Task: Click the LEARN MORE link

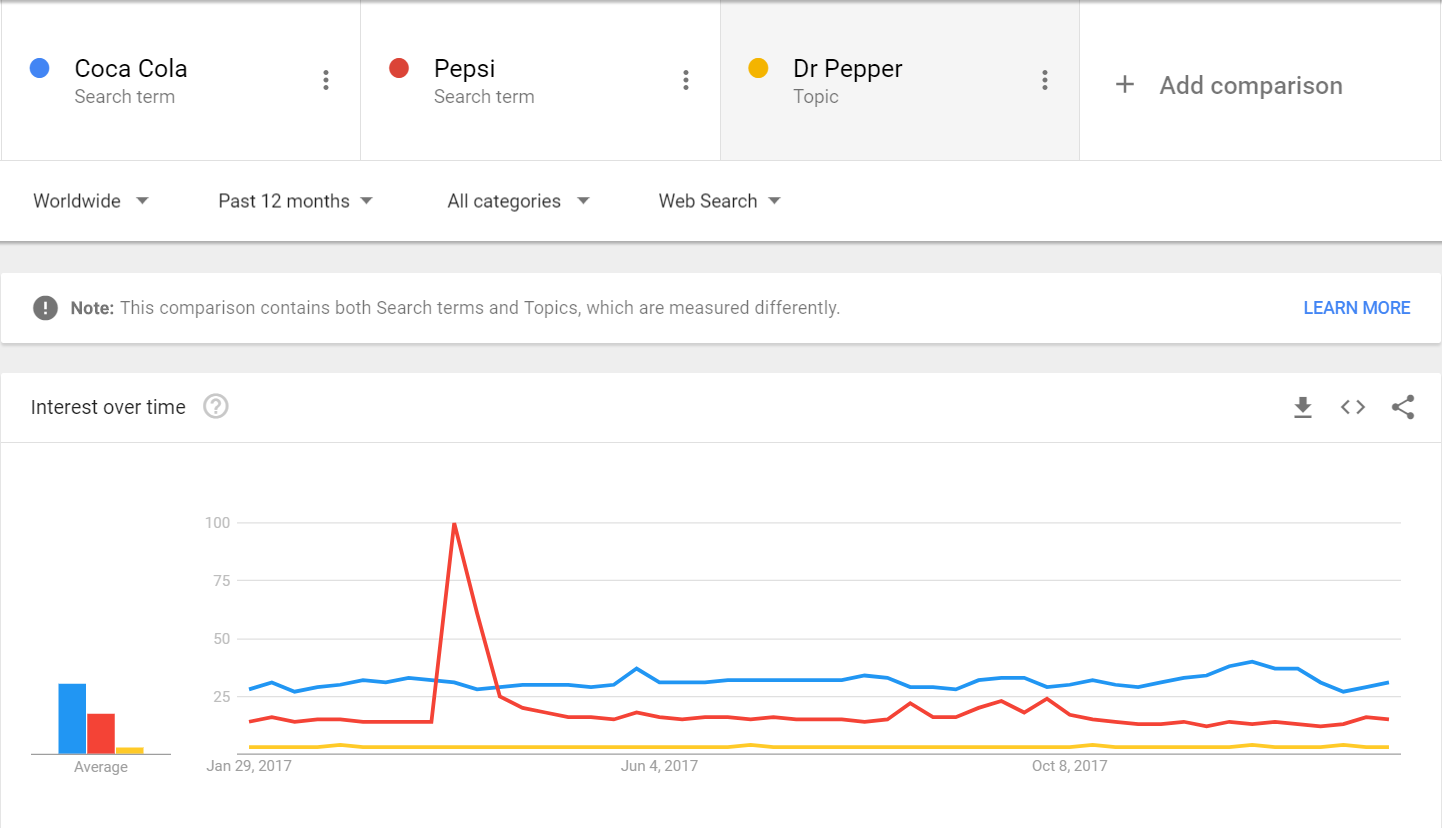Action: [1356, 308]
